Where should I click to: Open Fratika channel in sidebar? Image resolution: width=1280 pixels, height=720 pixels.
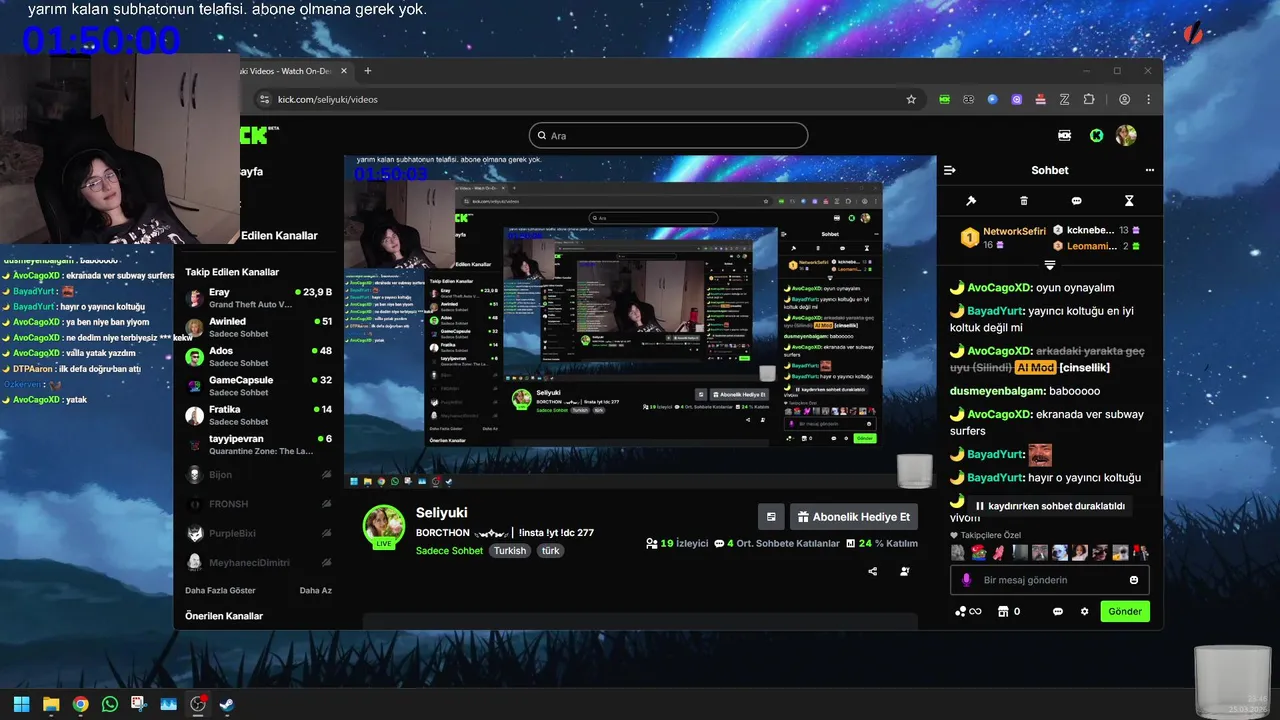click(x=258, y=415)
